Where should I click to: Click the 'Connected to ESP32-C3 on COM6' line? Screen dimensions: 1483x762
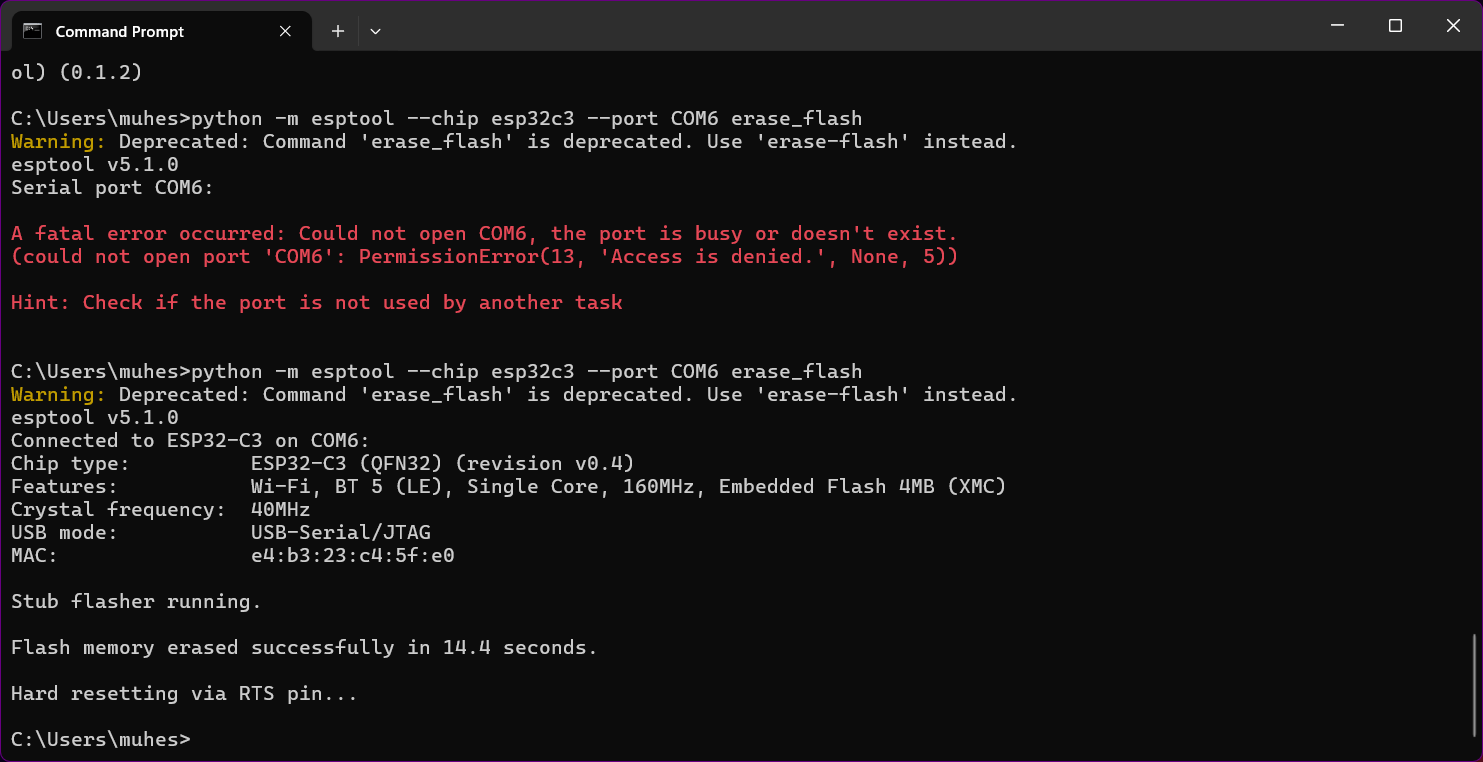coord(190,441)
